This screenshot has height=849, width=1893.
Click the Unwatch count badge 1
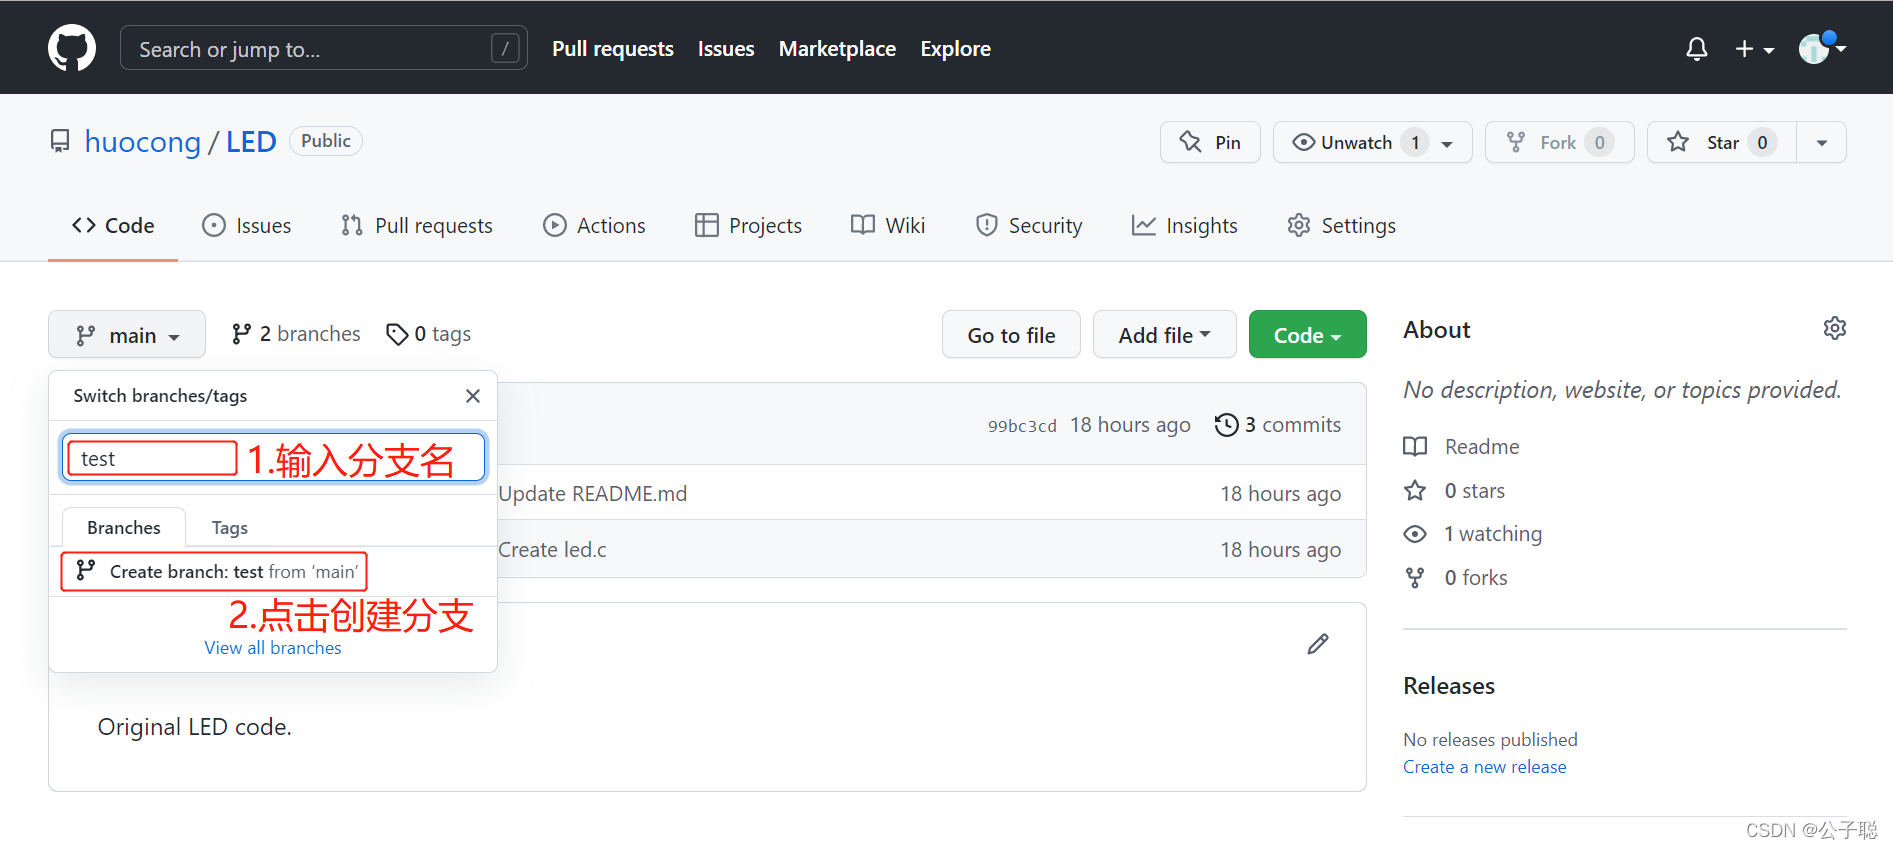(x=1415, y=142)
